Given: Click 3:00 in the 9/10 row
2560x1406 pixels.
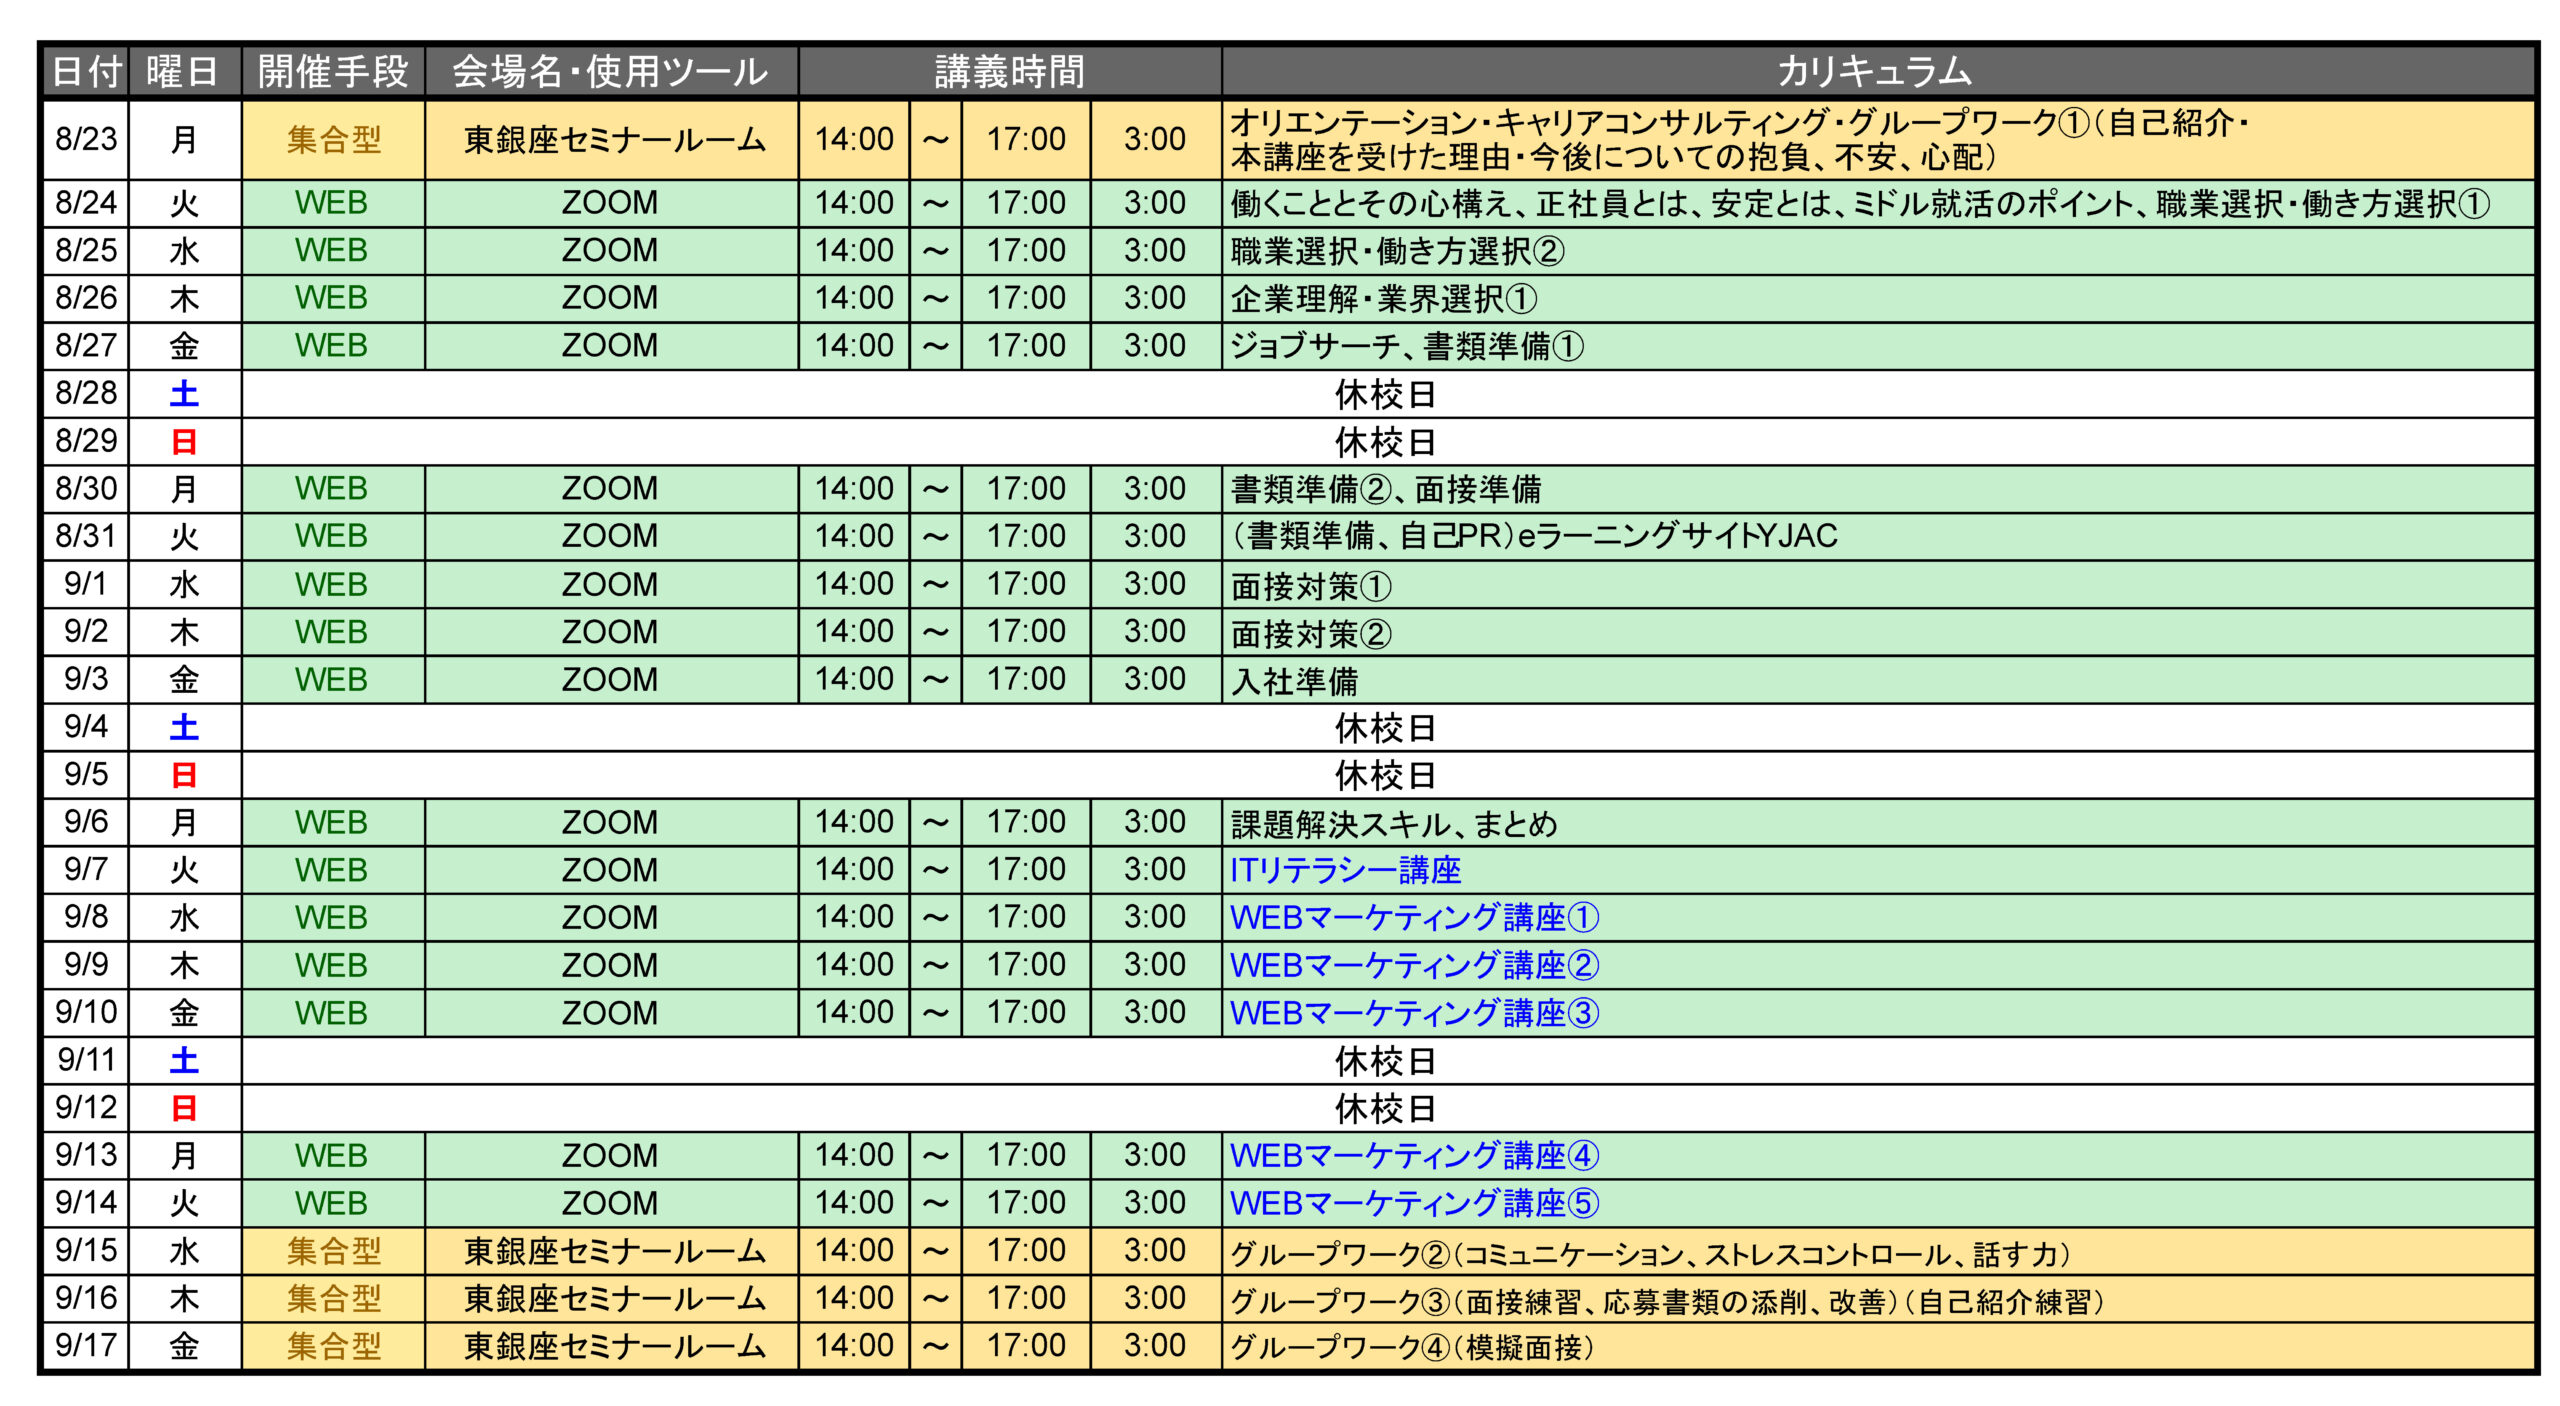Looking at the screenshot, I should click(x=1154, y=1013).
